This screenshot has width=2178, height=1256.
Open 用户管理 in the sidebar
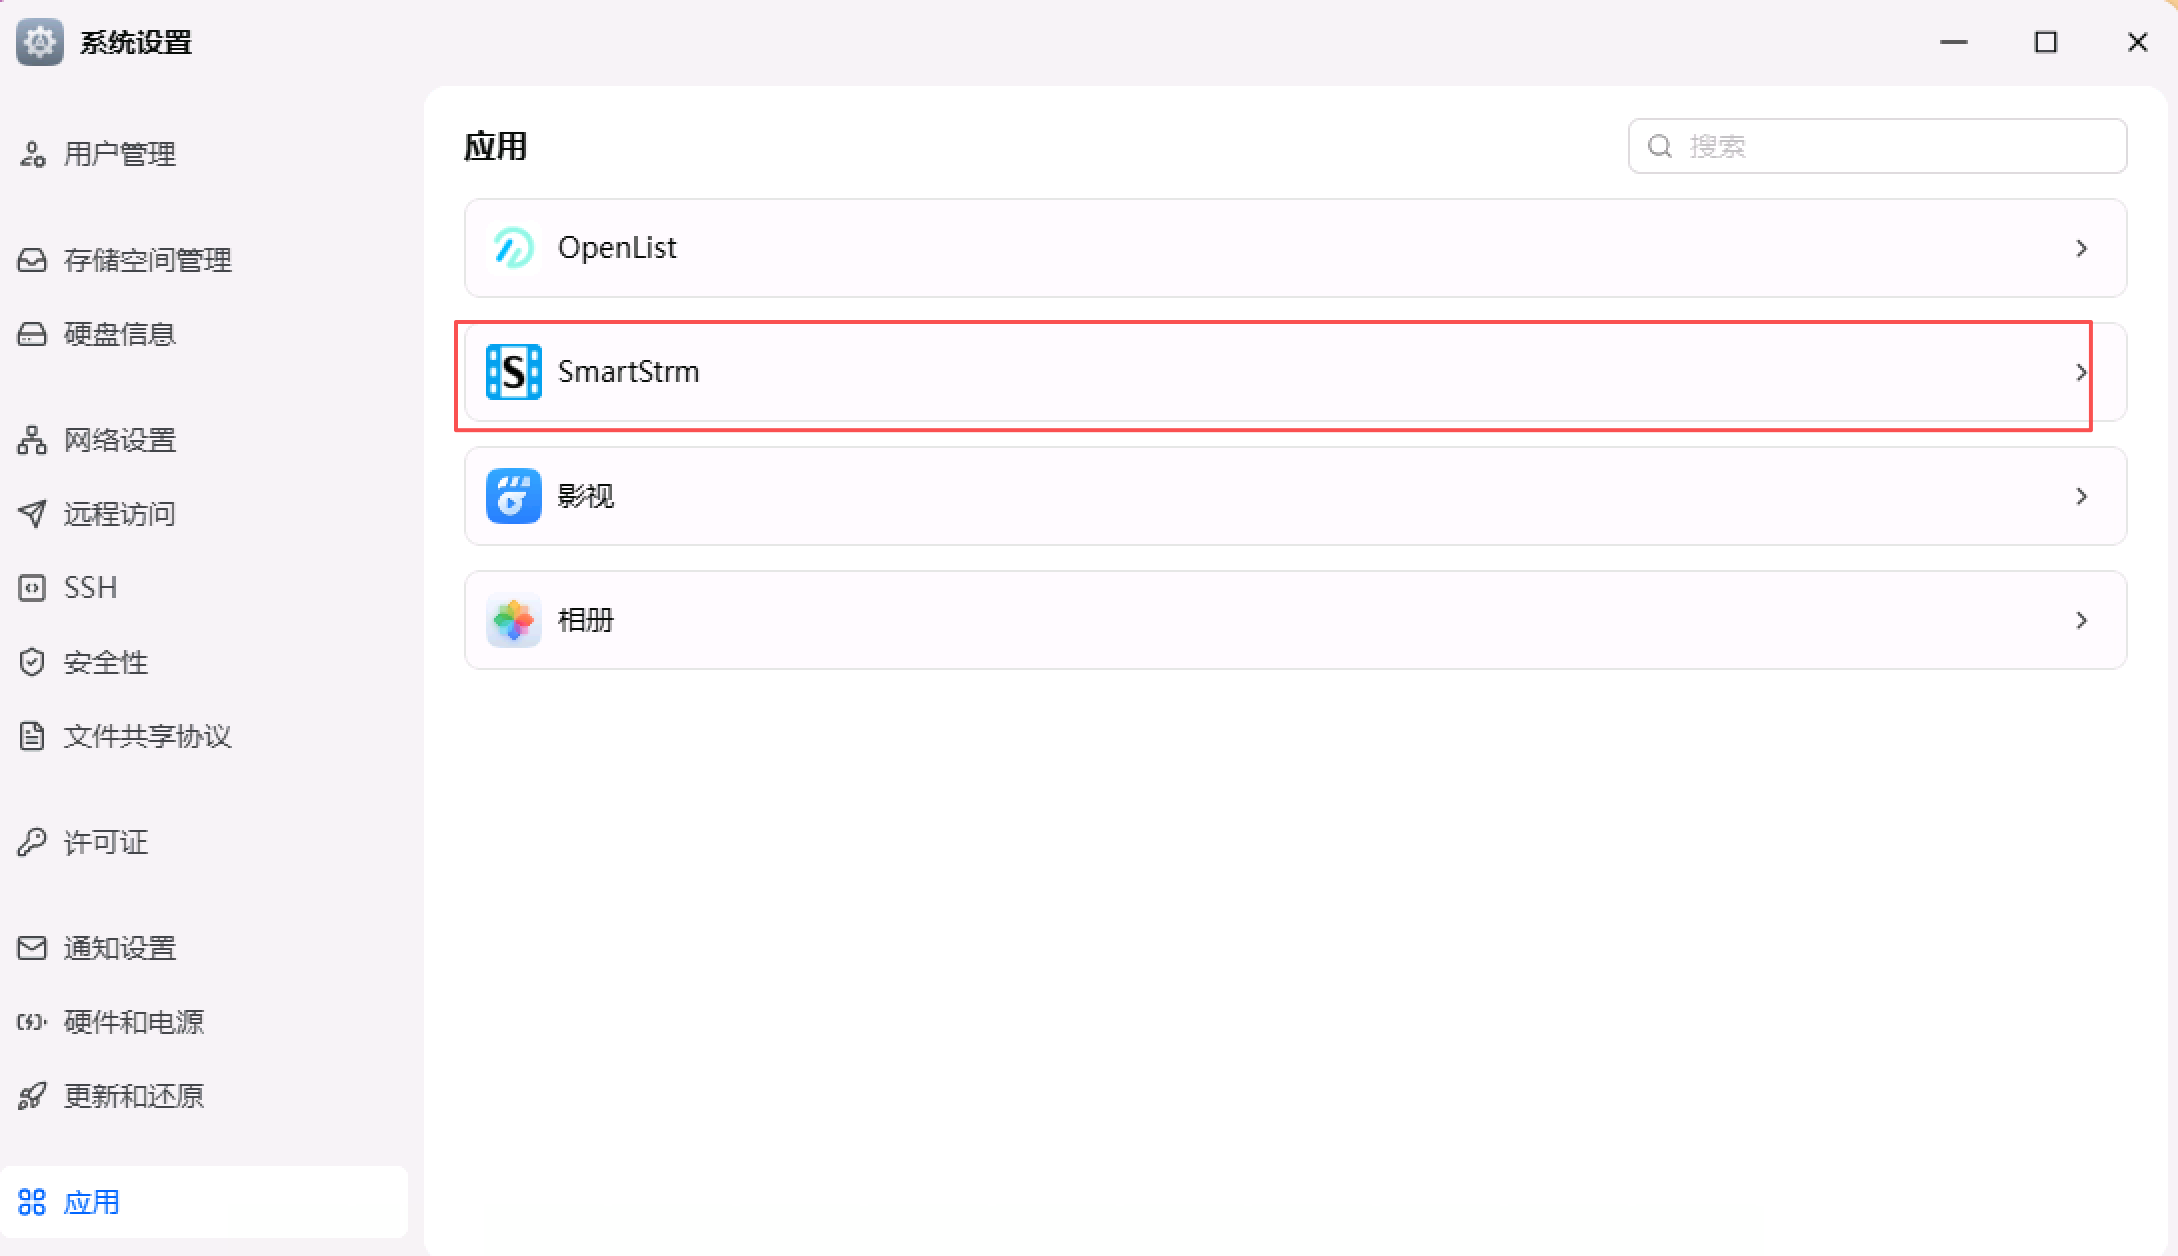coord(119,154)
